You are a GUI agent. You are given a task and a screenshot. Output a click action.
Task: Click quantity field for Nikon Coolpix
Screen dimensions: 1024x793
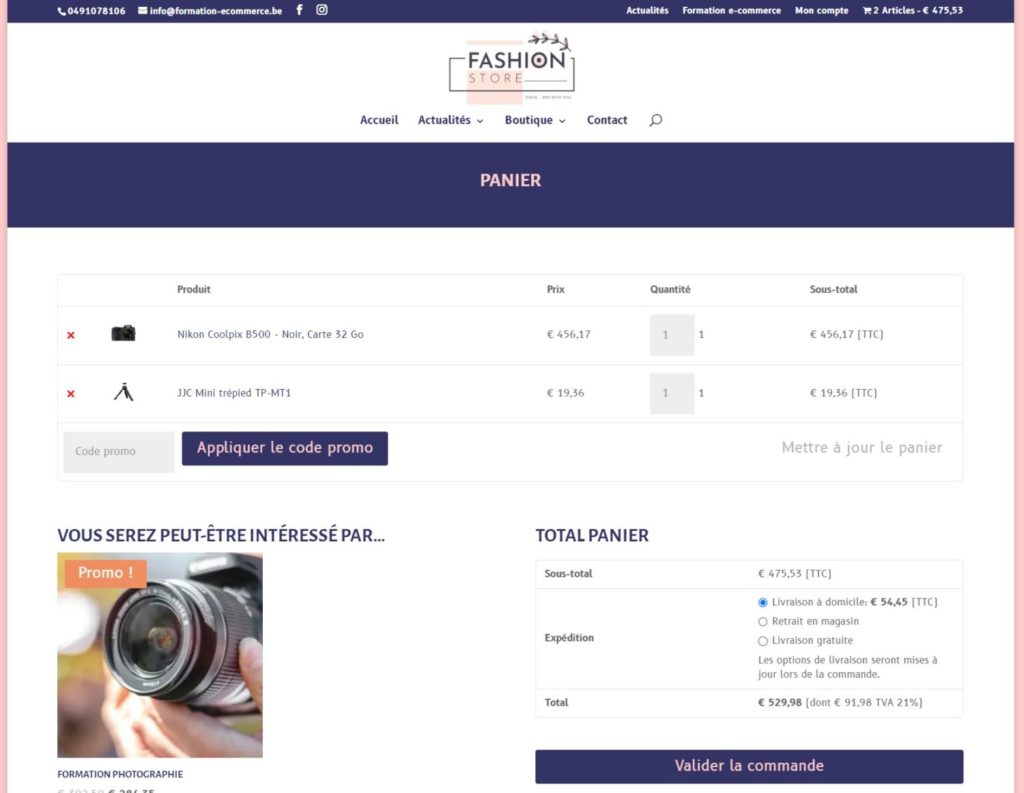click(672, 335)
